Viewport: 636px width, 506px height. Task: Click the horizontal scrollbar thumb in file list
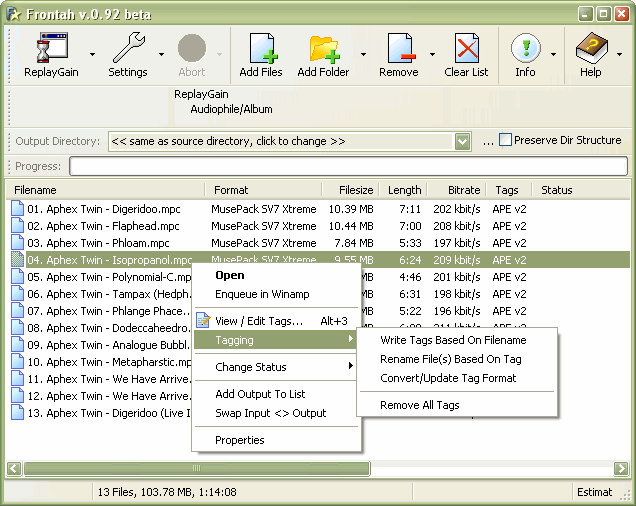[195, 468]
